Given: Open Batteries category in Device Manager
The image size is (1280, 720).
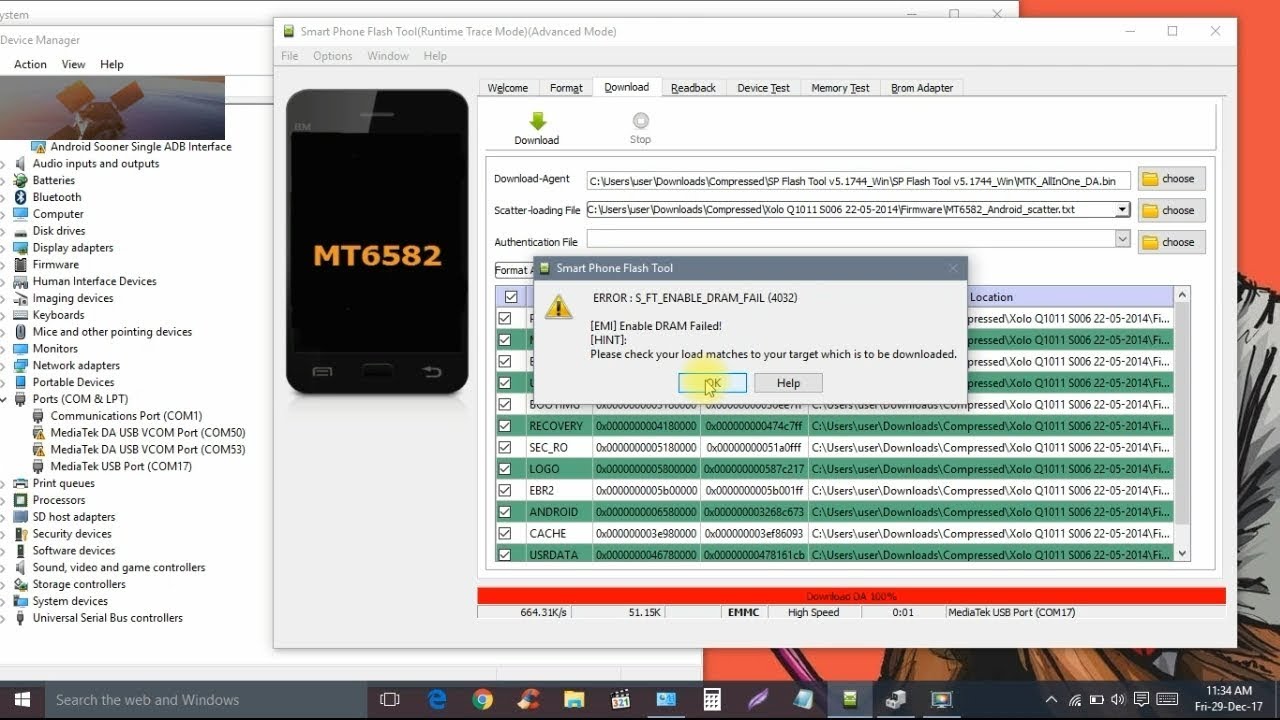Looking at the screenshot, I should coord(53,180).
